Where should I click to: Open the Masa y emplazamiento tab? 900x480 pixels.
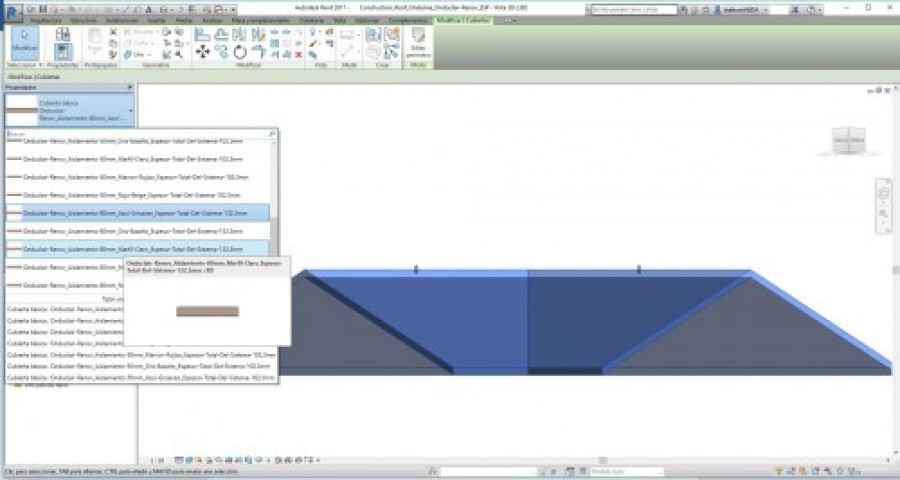point(260,21)
